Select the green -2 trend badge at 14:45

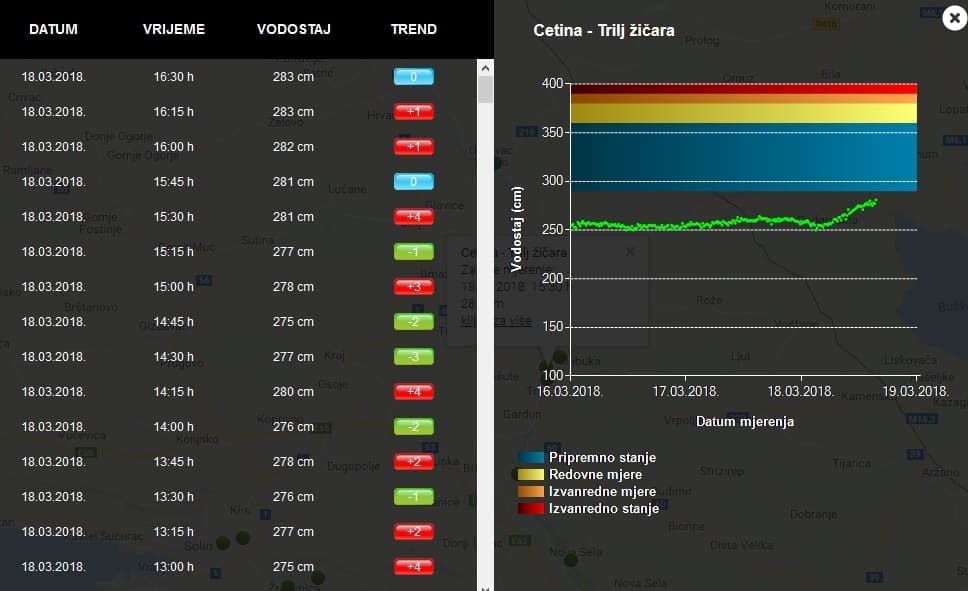point(413,322)
